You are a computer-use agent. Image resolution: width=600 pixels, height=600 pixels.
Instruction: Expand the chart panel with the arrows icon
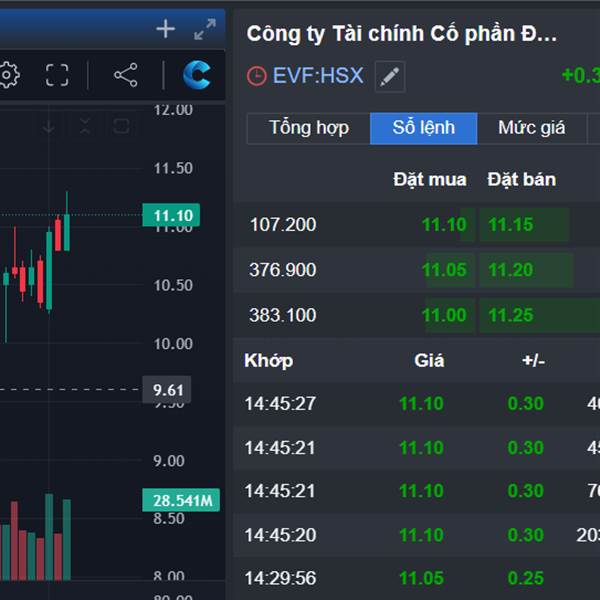(x=204, y=29)
